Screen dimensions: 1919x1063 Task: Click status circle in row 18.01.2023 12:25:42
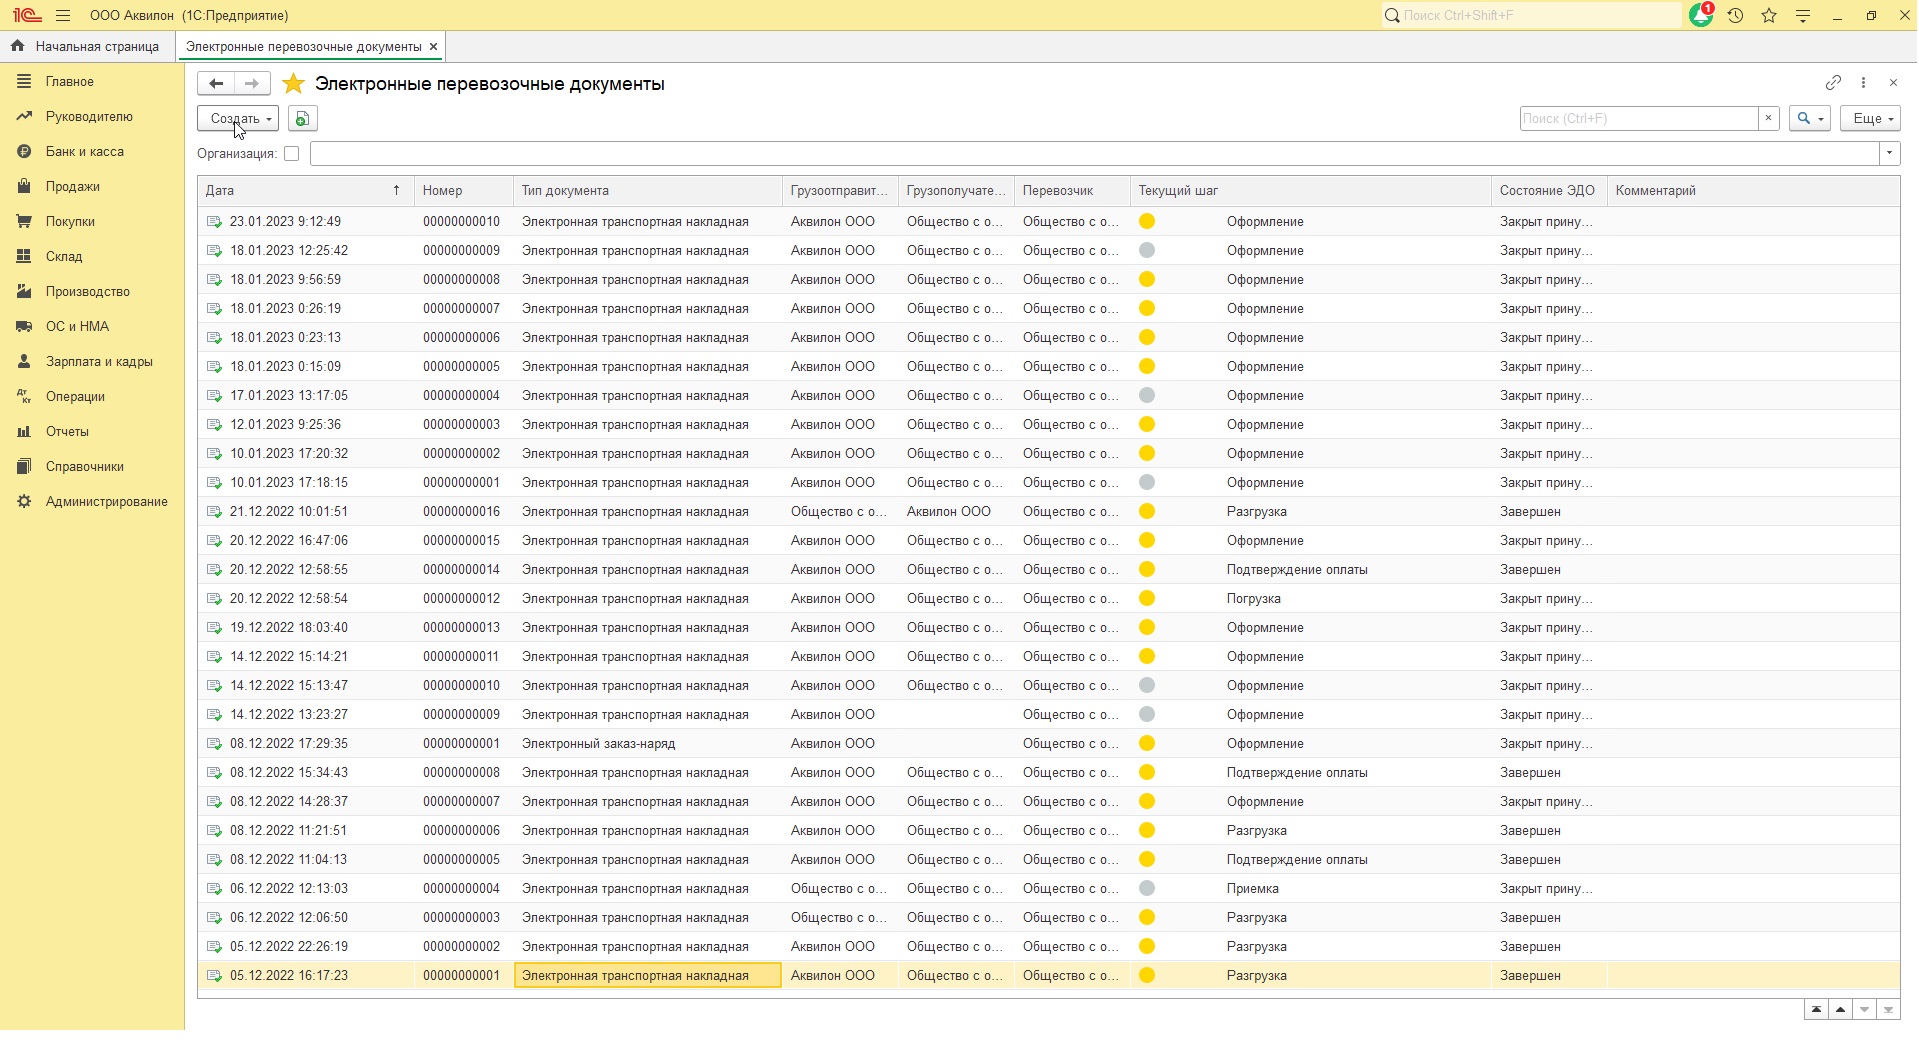click(x=1147, y=251)
